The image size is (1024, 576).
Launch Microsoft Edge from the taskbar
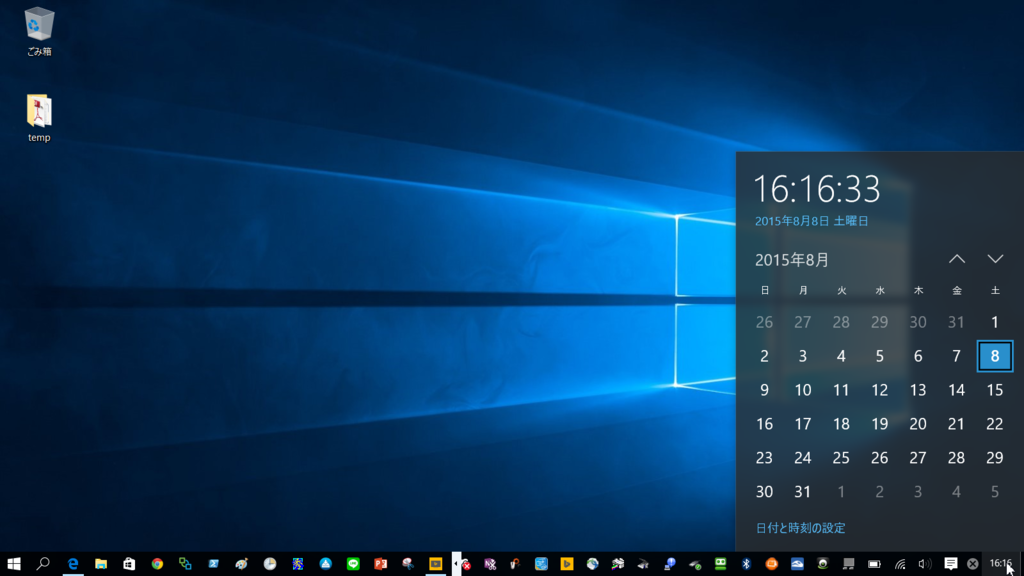(x=72, y=564)
